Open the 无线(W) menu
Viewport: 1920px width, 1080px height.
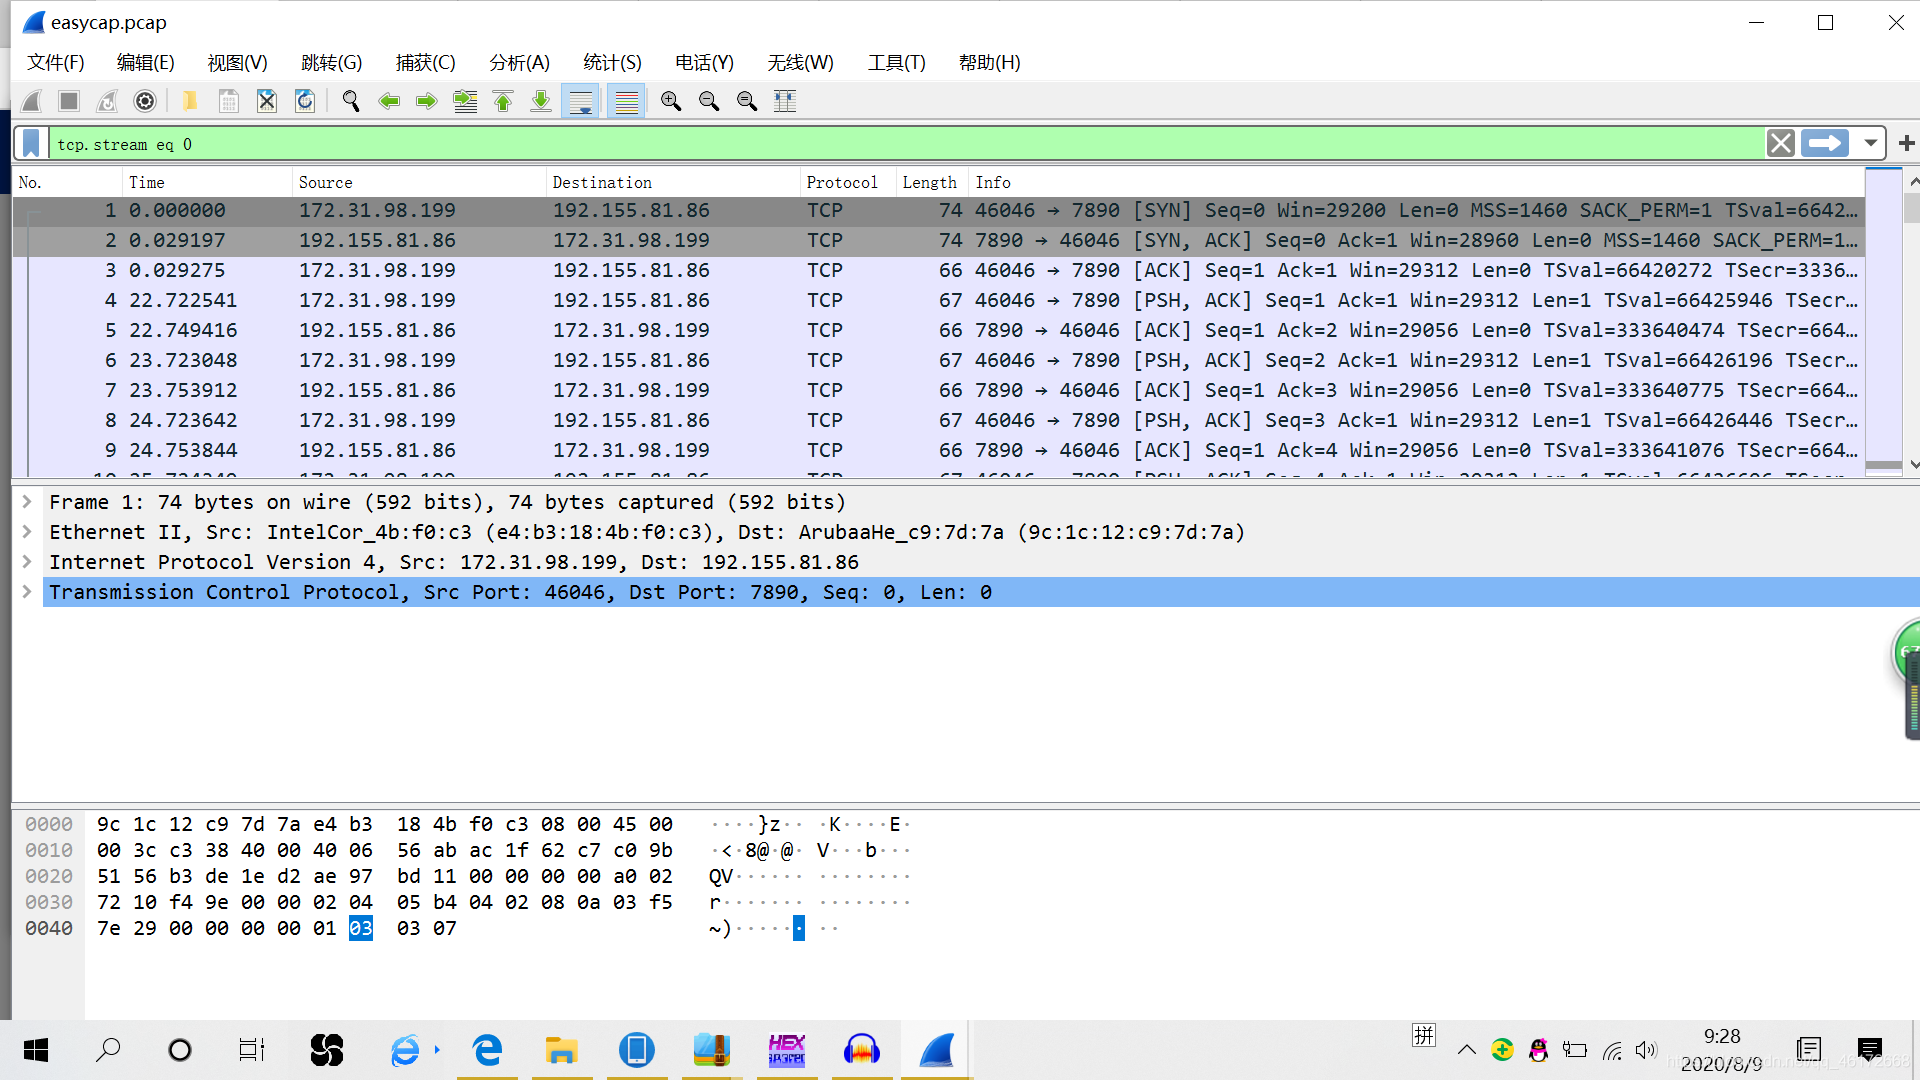point(801,62)
